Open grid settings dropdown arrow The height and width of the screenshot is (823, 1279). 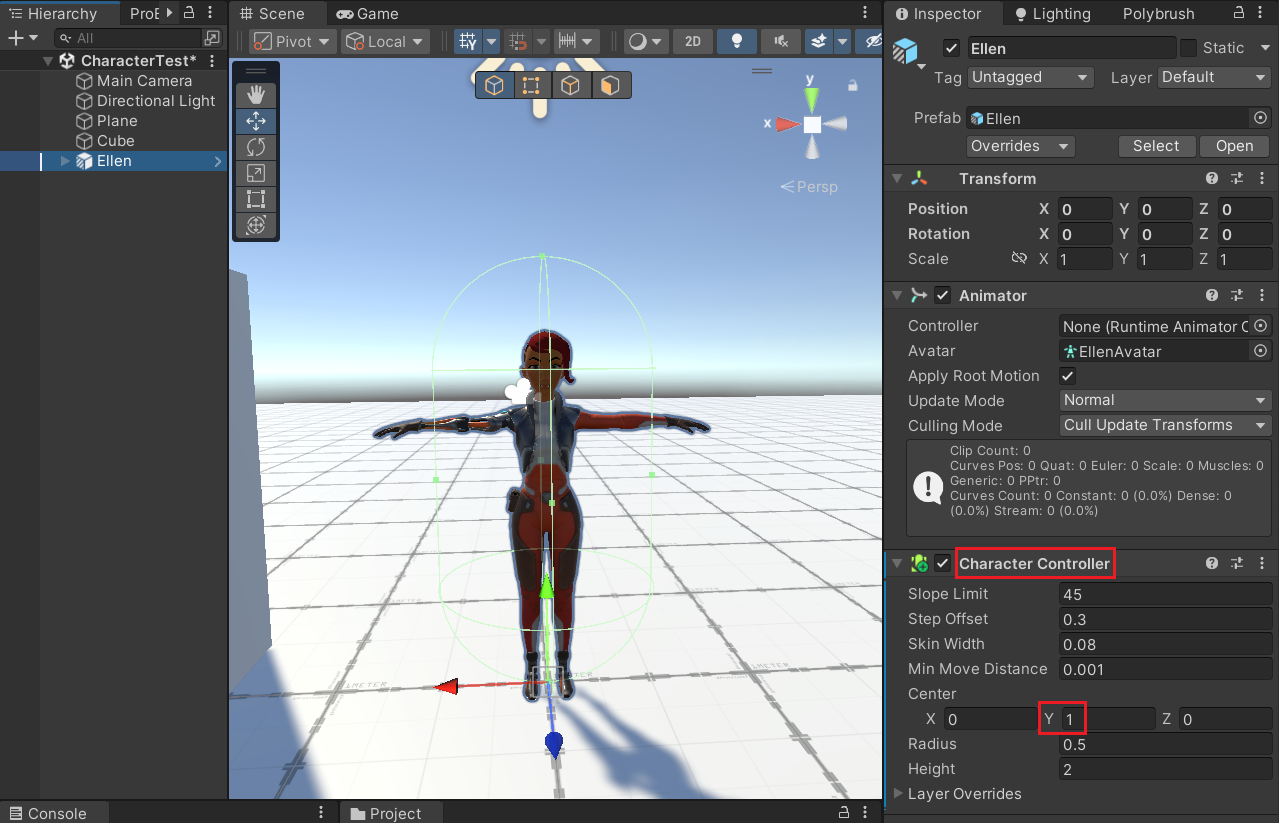pos(491,42)
